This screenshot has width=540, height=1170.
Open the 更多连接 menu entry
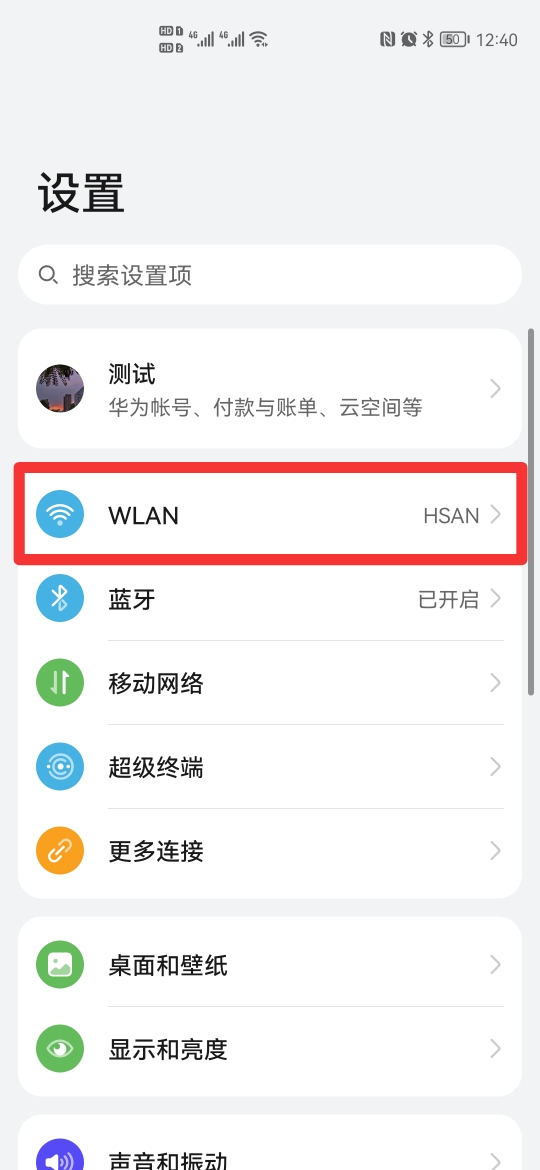(270, 851)
